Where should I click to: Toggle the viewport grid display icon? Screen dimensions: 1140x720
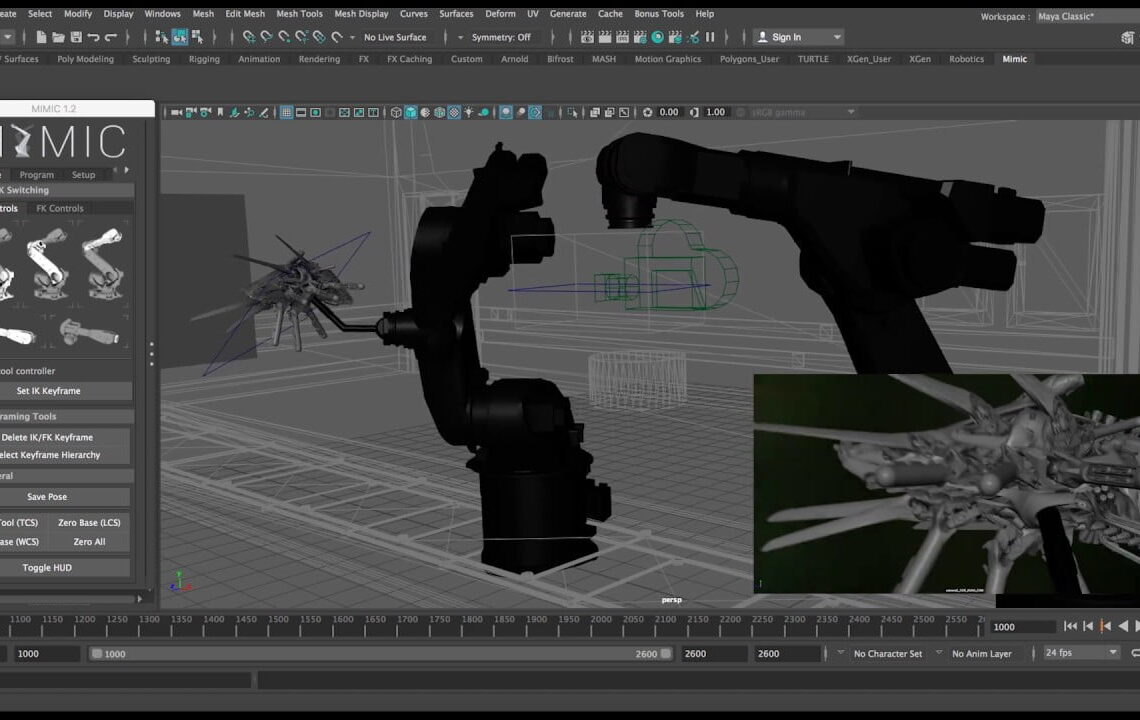click(285, 112)
